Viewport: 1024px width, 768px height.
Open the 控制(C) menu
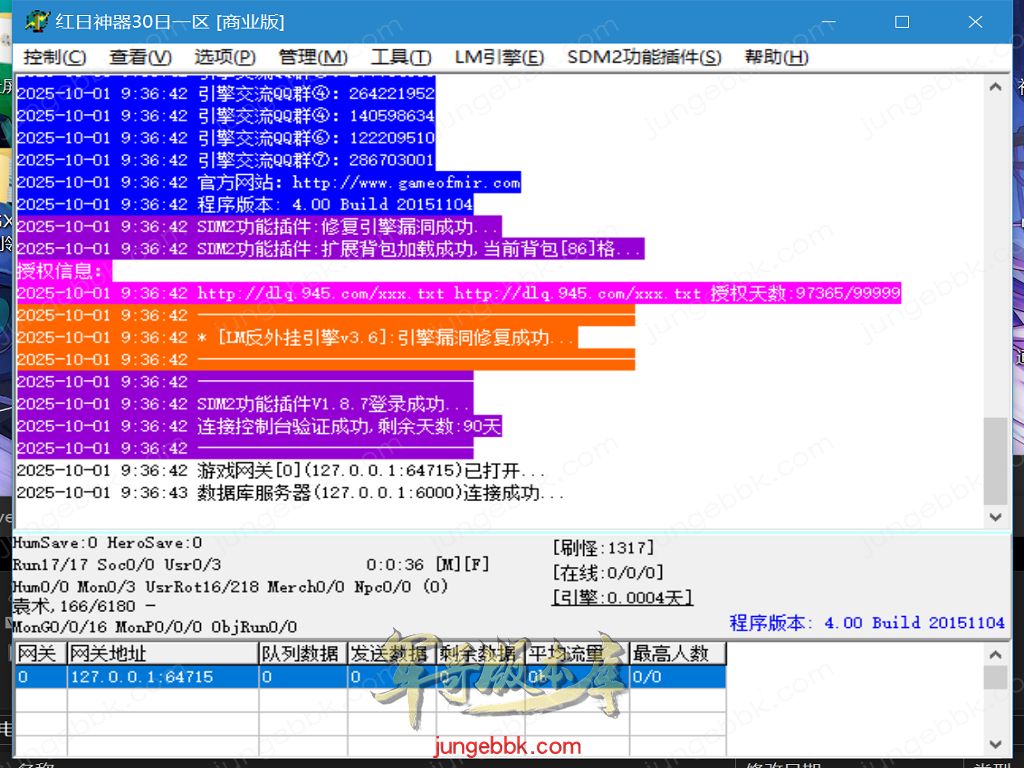[54, 57]
